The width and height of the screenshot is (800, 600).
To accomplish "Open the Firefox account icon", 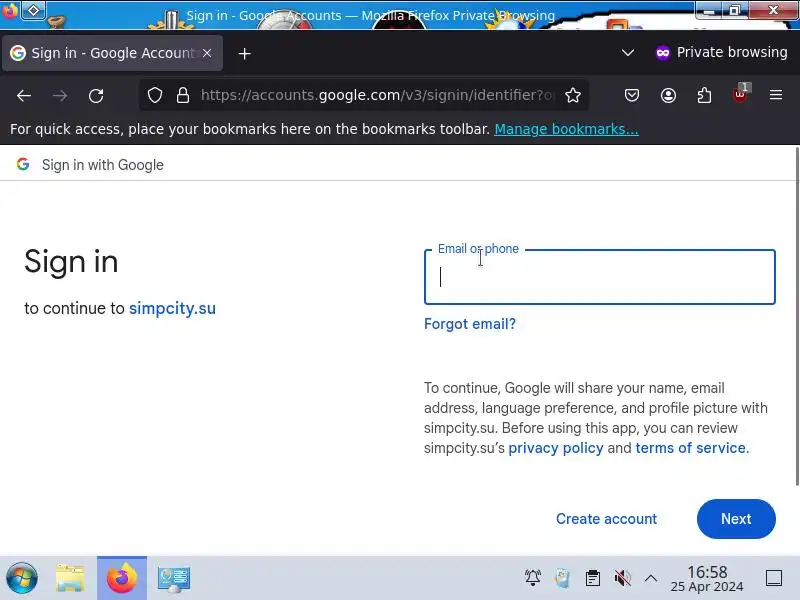I will point(668,95).
